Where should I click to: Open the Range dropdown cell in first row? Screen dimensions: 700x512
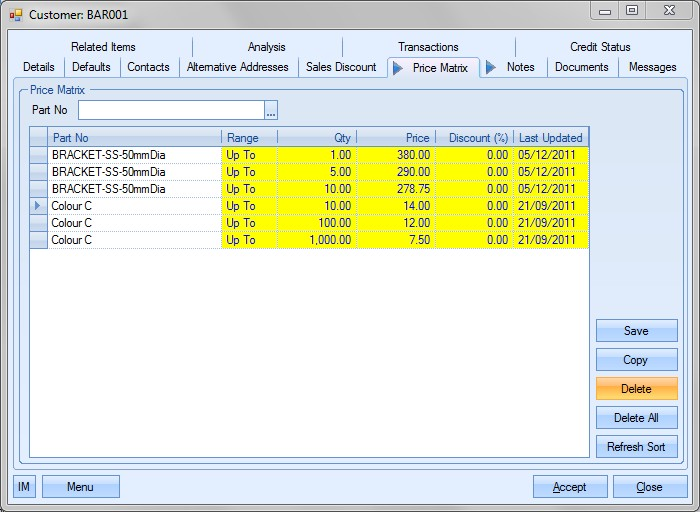click(249, 155)
